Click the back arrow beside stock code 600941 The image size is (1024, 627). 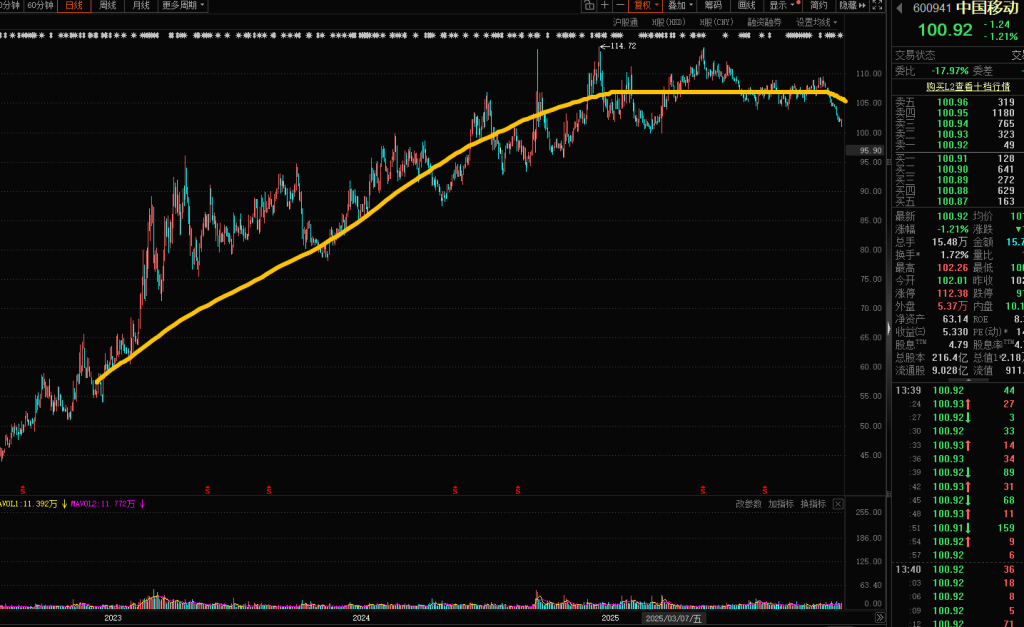[900, 8]
